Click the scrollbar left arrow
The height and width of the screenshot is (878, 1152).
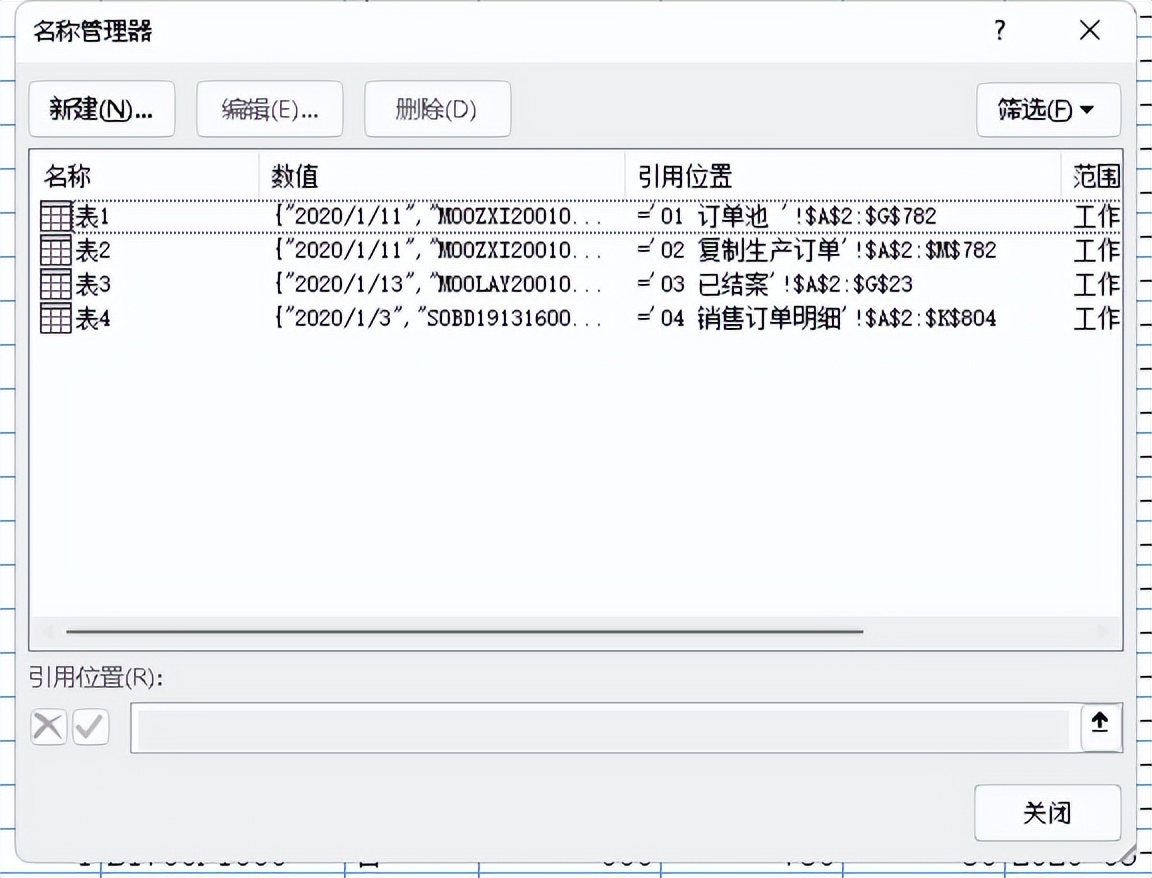tap(48, 631)
